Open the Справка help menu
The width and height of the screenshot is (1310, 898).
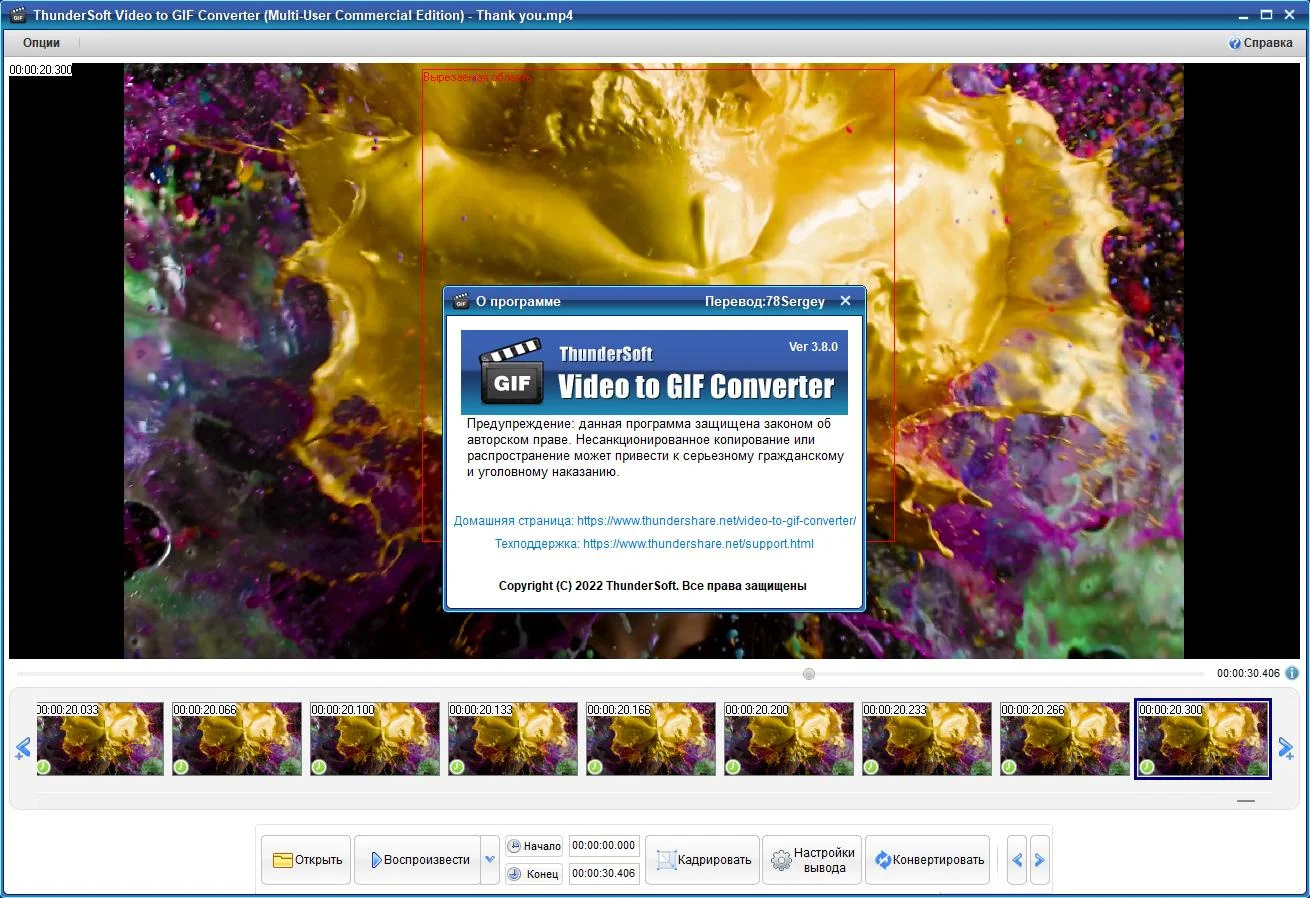[1260, 43]
